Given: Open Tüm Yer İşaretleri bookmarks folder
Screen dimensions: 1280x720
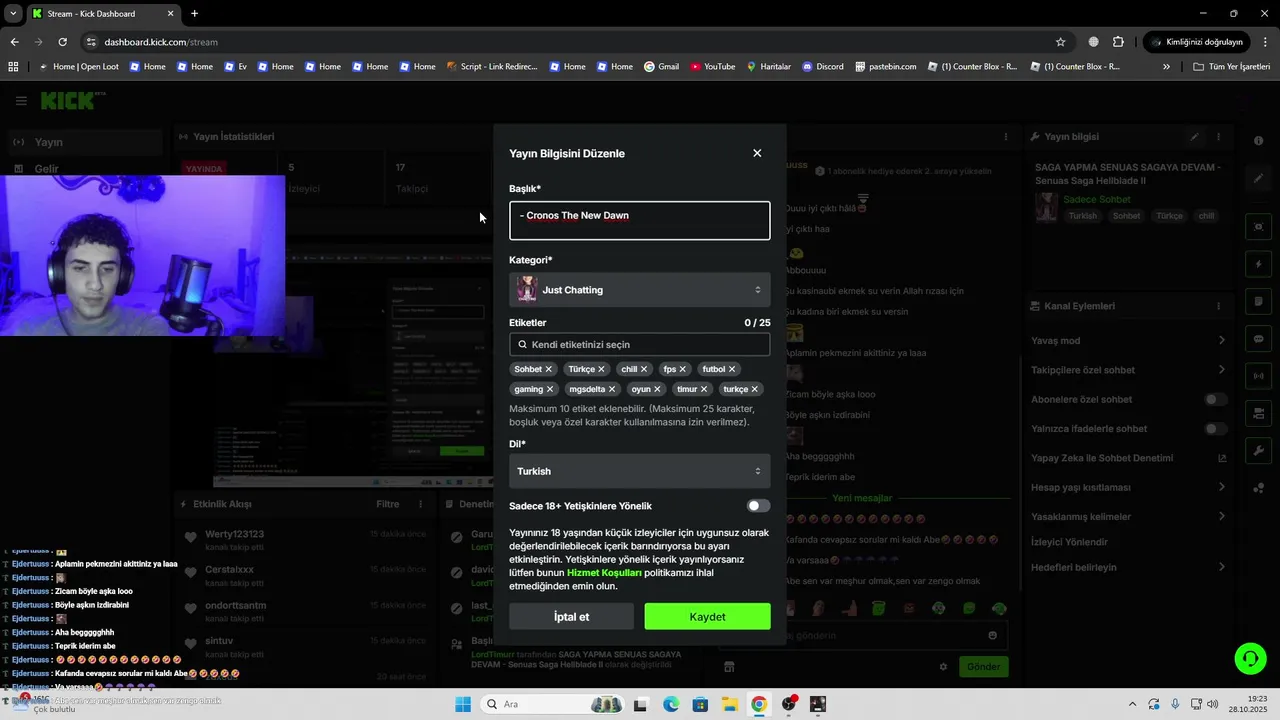Looking at the screenshot, I should 1232,67.
